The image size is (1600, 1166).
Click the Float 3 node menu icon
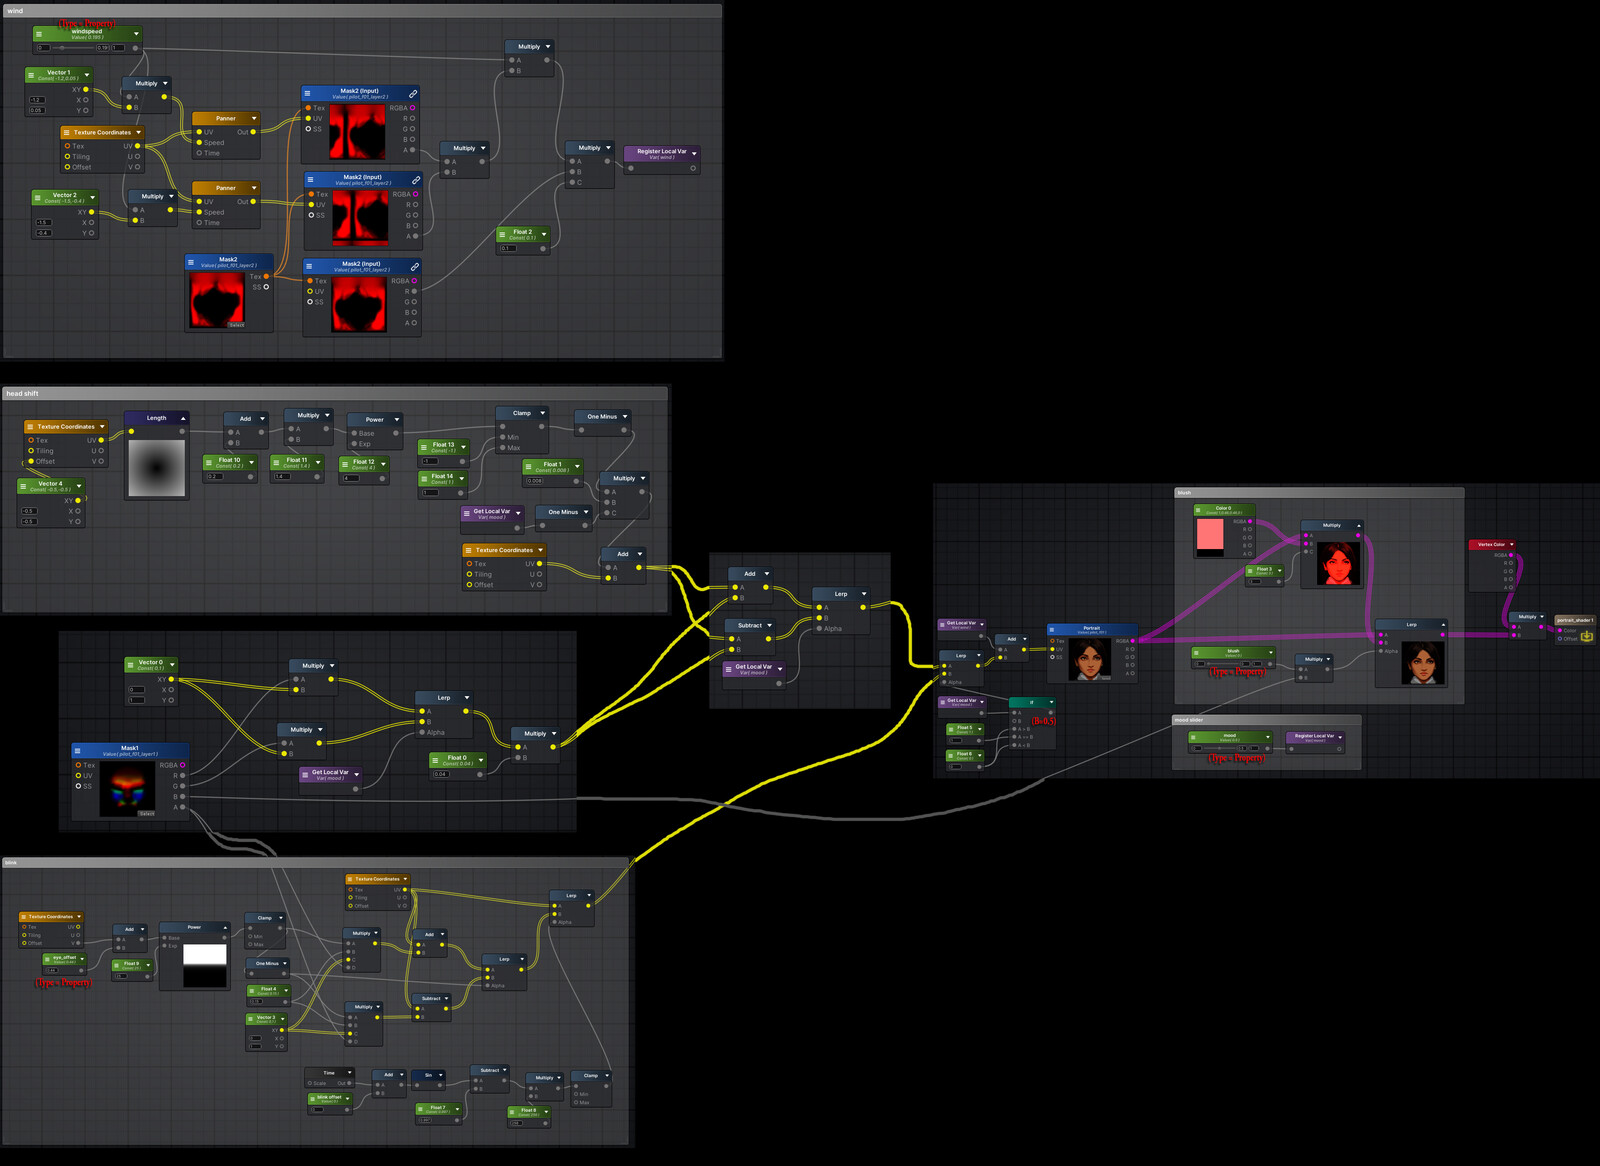(1250, 571)
